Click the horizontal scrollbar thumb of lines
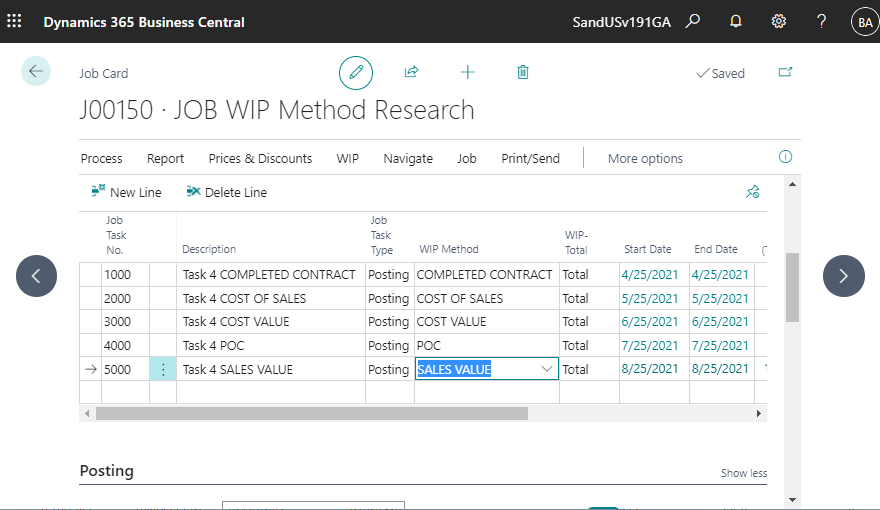This screenshot has height=510, width=880. [312, 413]
